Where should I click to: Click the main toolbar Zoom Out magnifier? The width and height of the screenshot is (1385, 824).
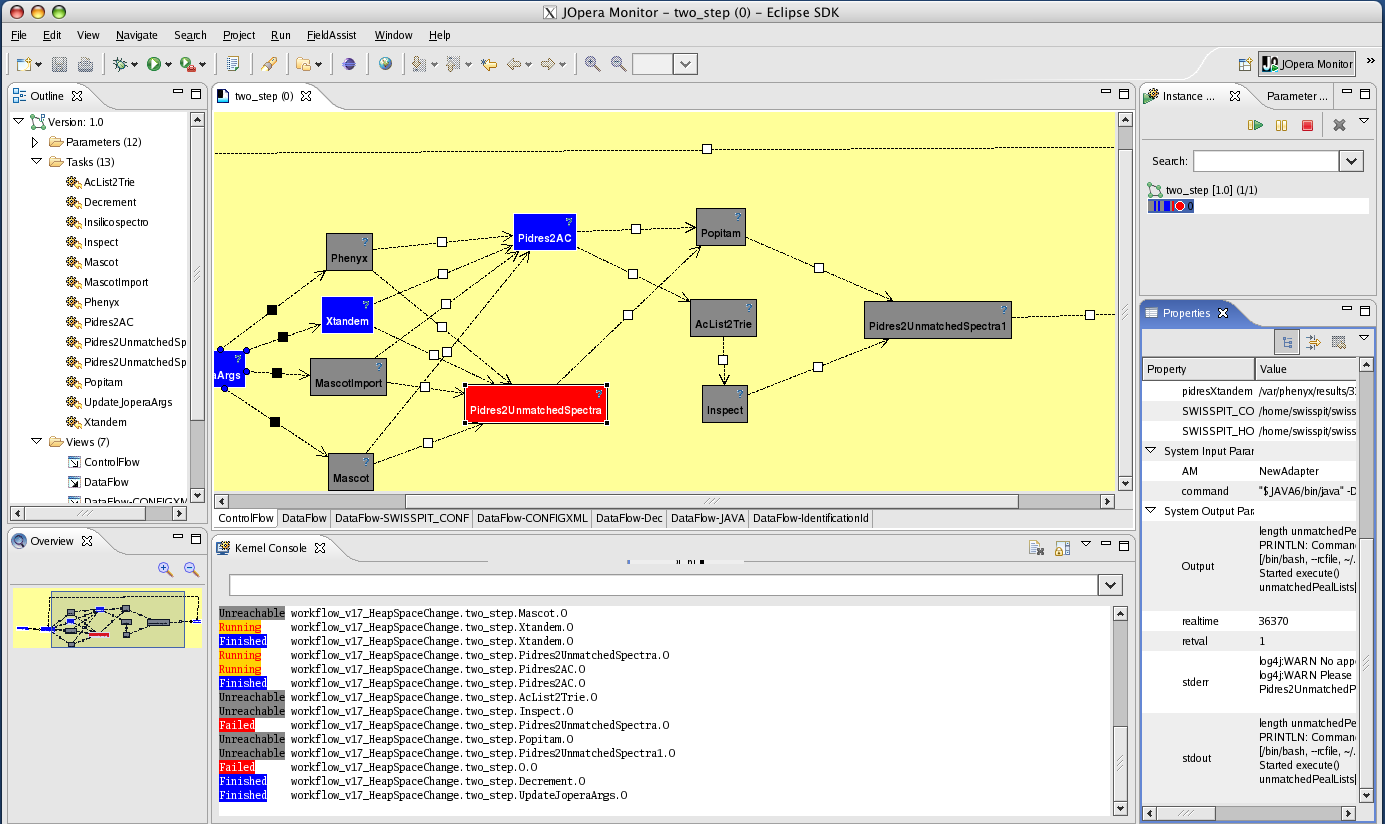pyautogui.click(x=619, y=64)
